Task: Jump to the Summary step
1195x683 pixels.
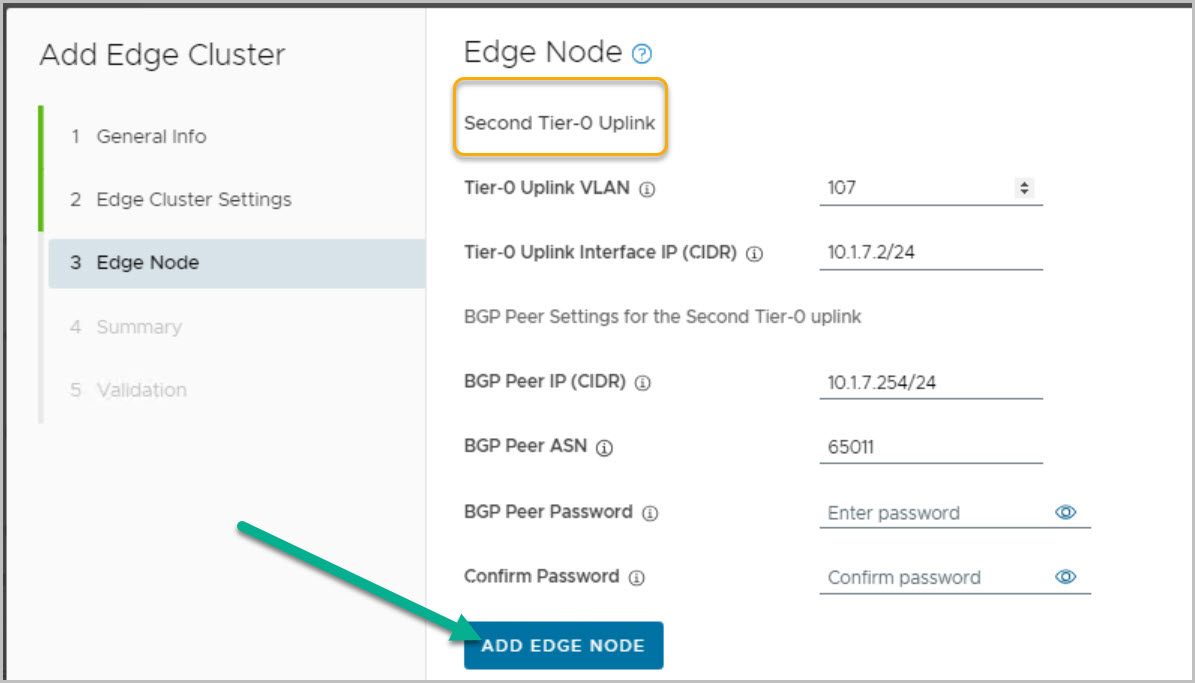Action: [138, 327]
